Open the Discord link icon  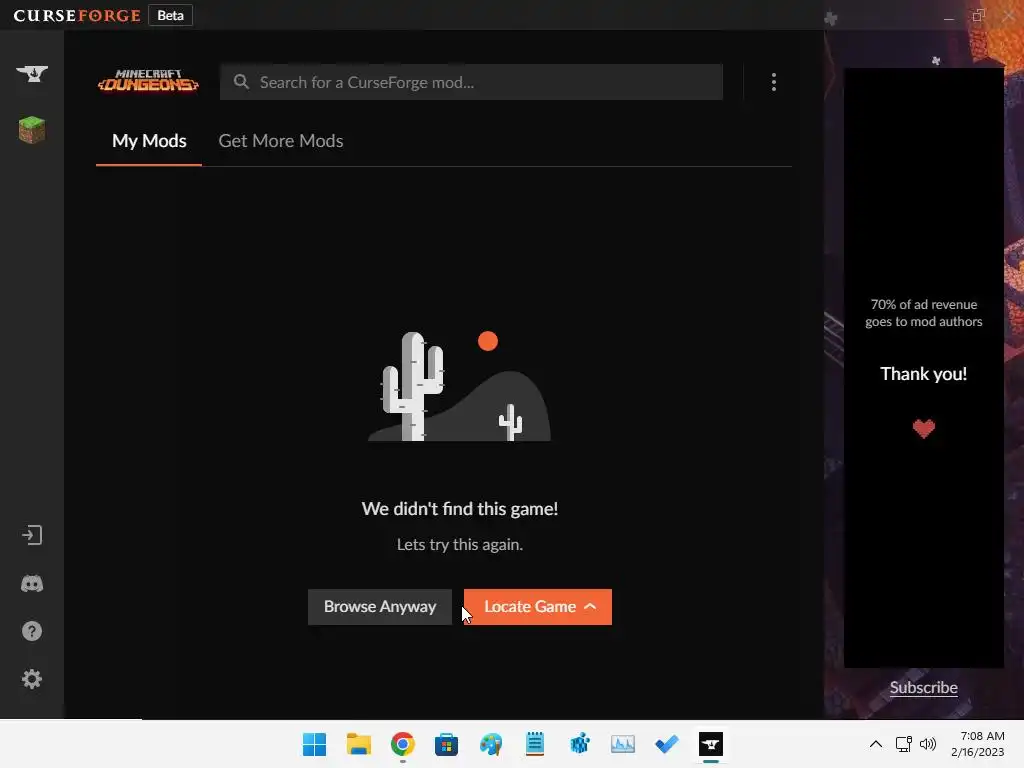[x=31, y=583]
